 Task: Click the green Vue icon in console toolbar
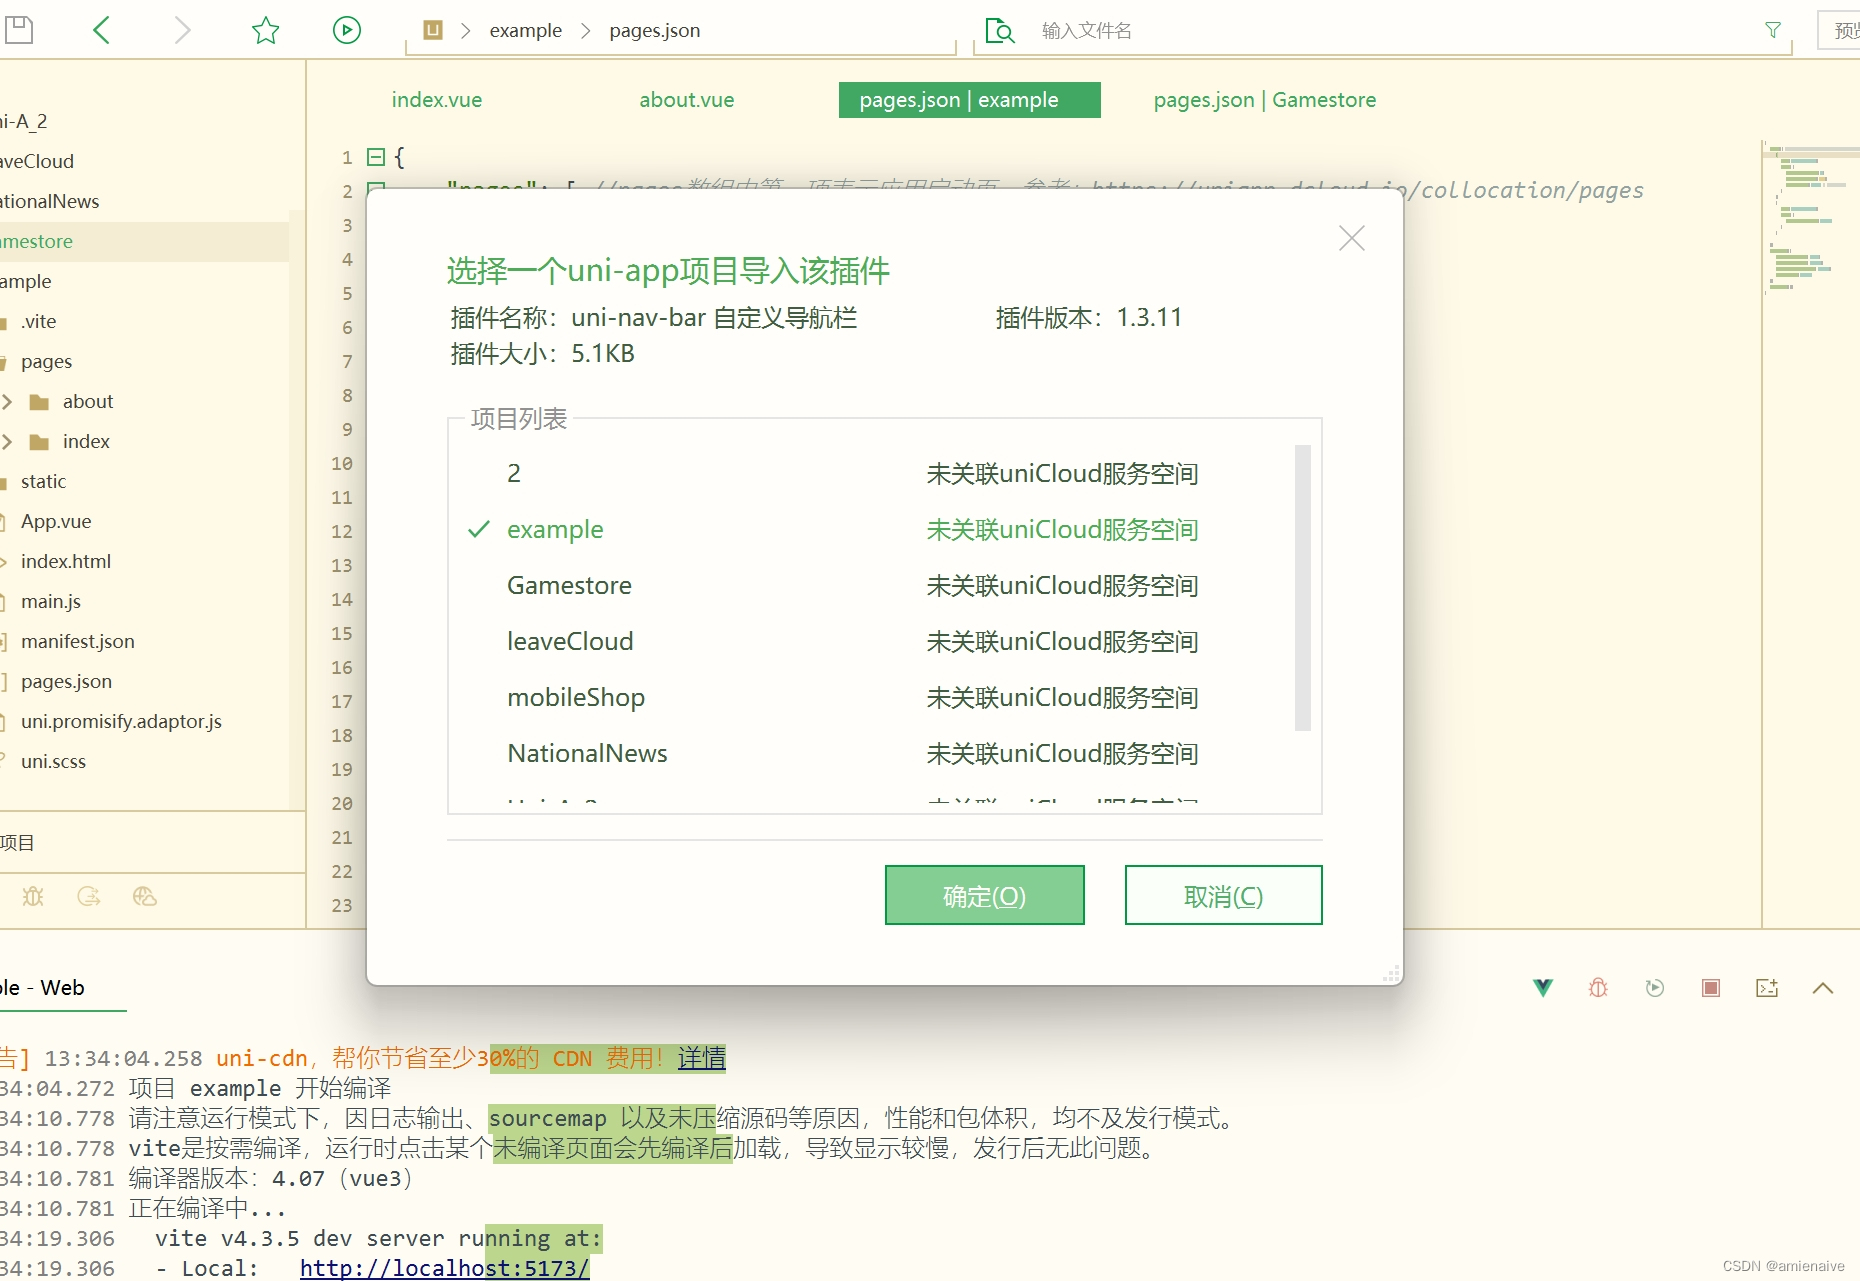coord(1543,988)
